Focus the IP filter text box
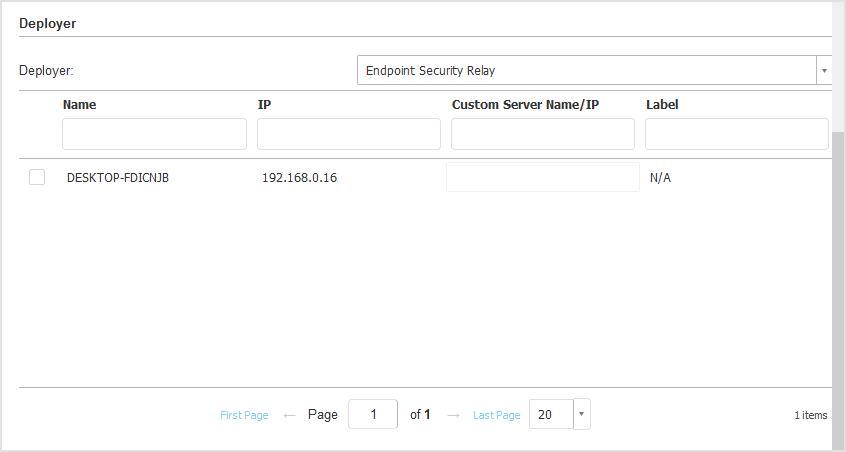The width and height of the screenshot is (846, 452). coord(348,134)
